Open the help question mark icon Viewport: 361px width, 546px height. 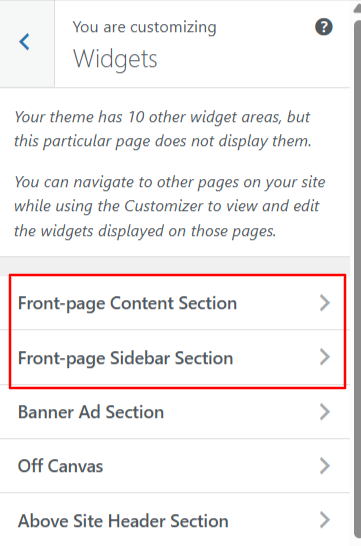pos(324,27)
